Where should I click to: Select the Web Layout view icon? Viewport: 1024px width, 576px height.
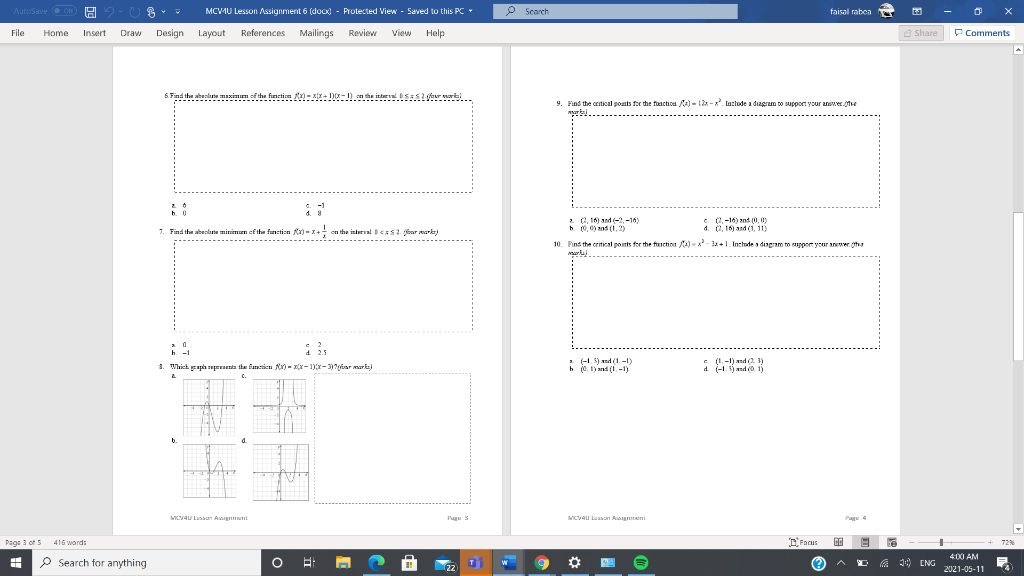pos(892,541)
